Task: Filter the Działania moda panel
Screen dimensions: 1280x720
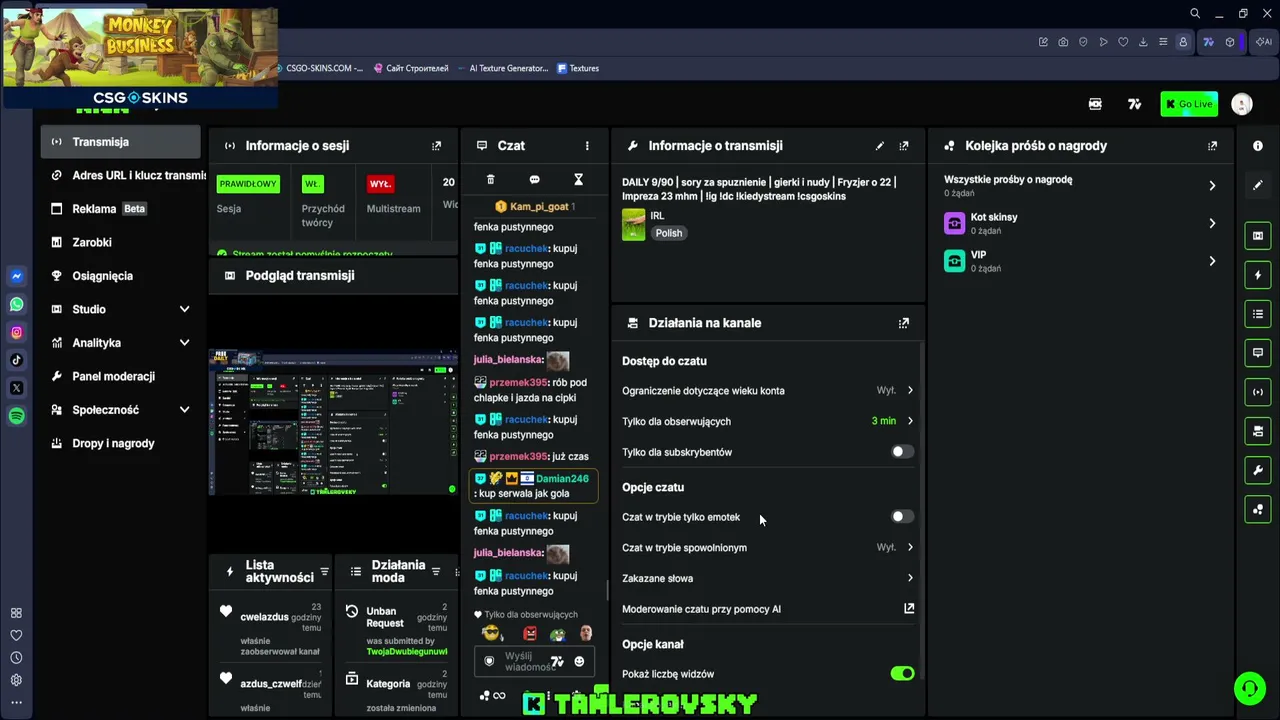Action: point(435,572)
